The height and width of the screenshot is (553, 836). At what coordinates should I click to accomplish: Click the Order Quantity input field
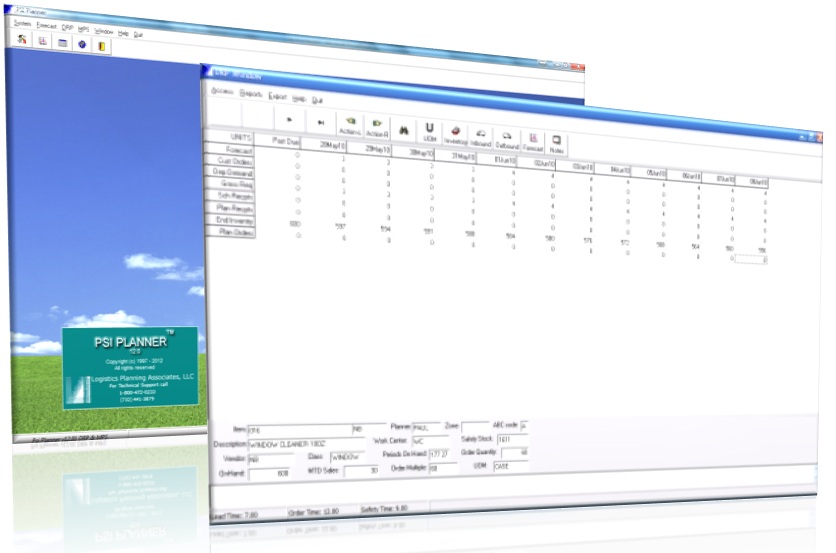[x=515, y=452]
